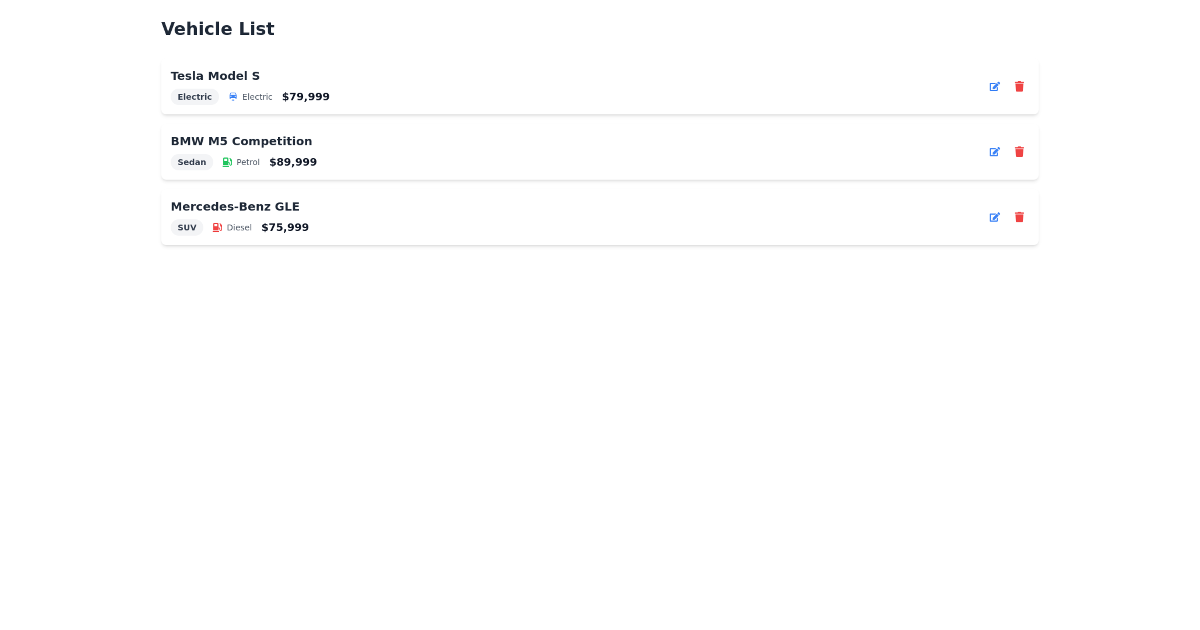
Task: Select the Electric category badge on Tesla card
Action: coord(194,96)
